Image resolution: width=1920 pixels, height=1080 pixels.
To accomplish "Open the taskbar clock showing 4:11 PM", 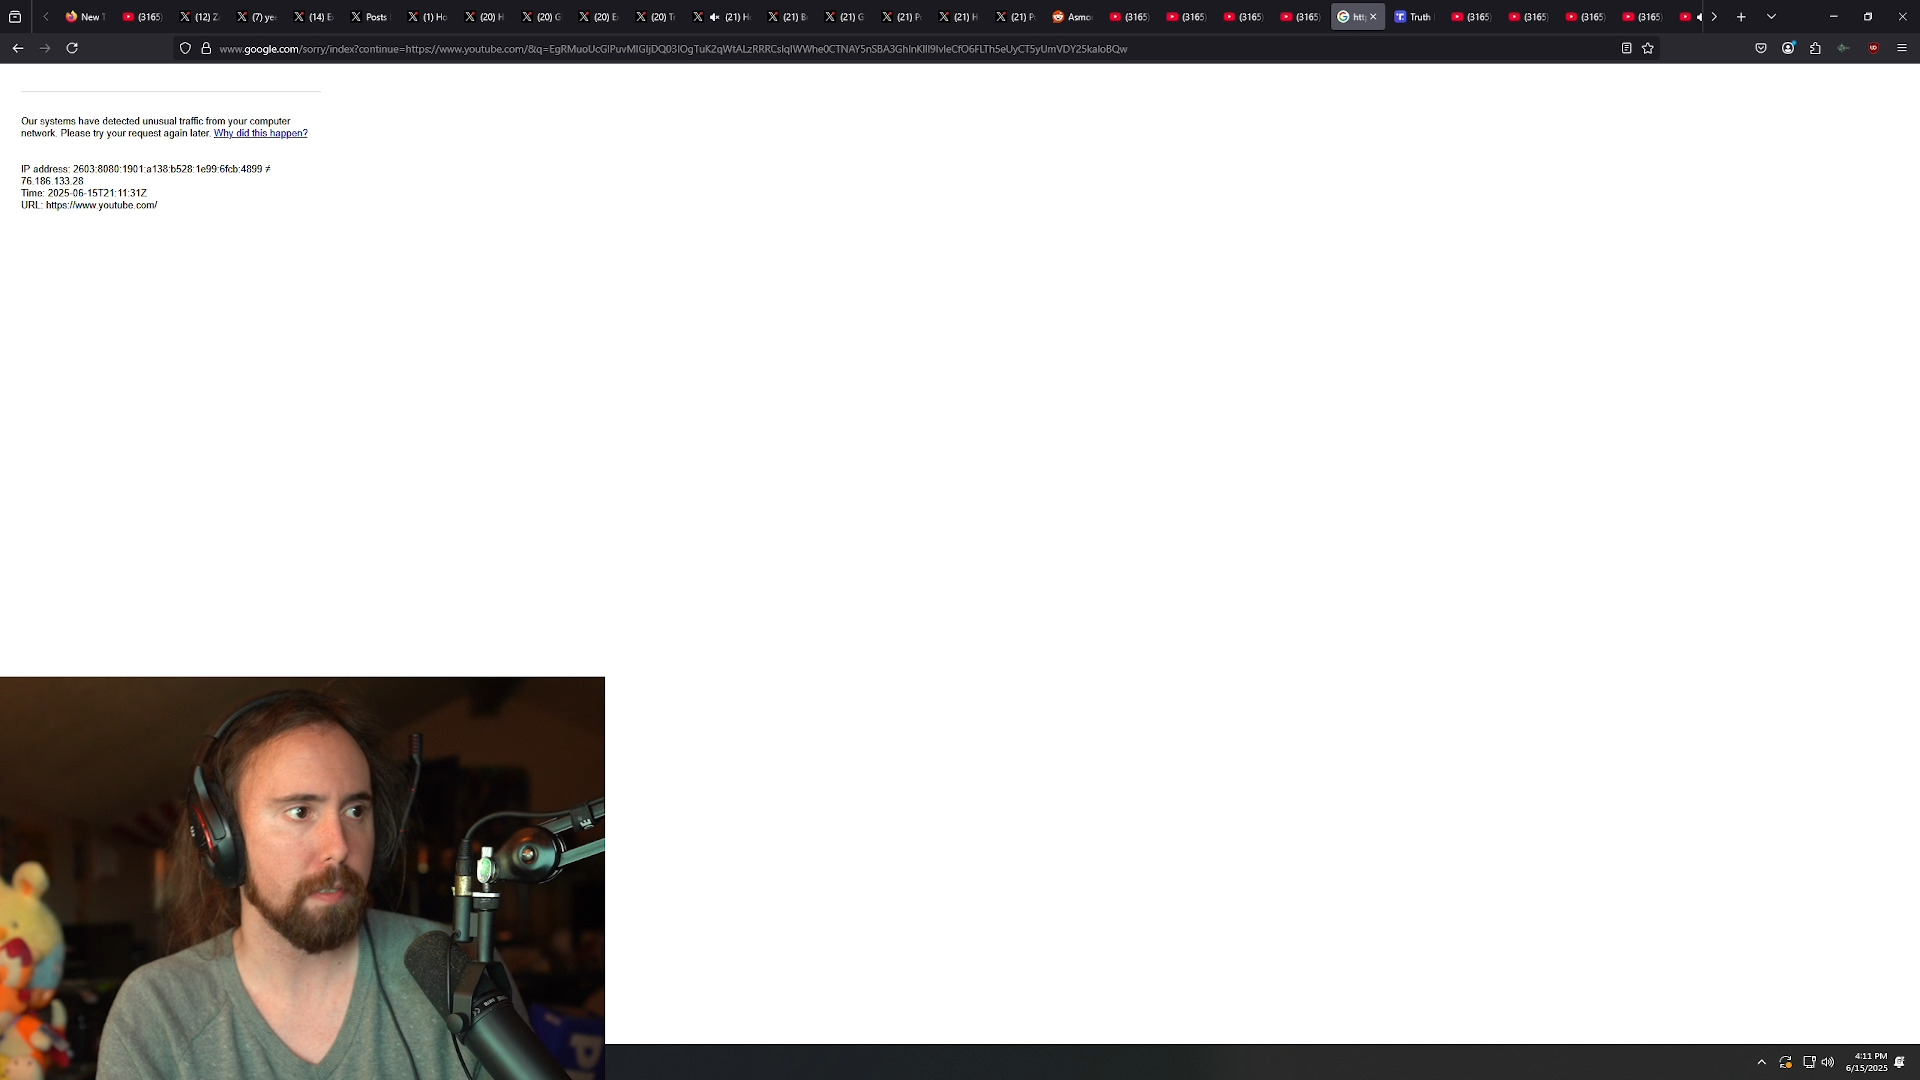I will point(1866,1062).
